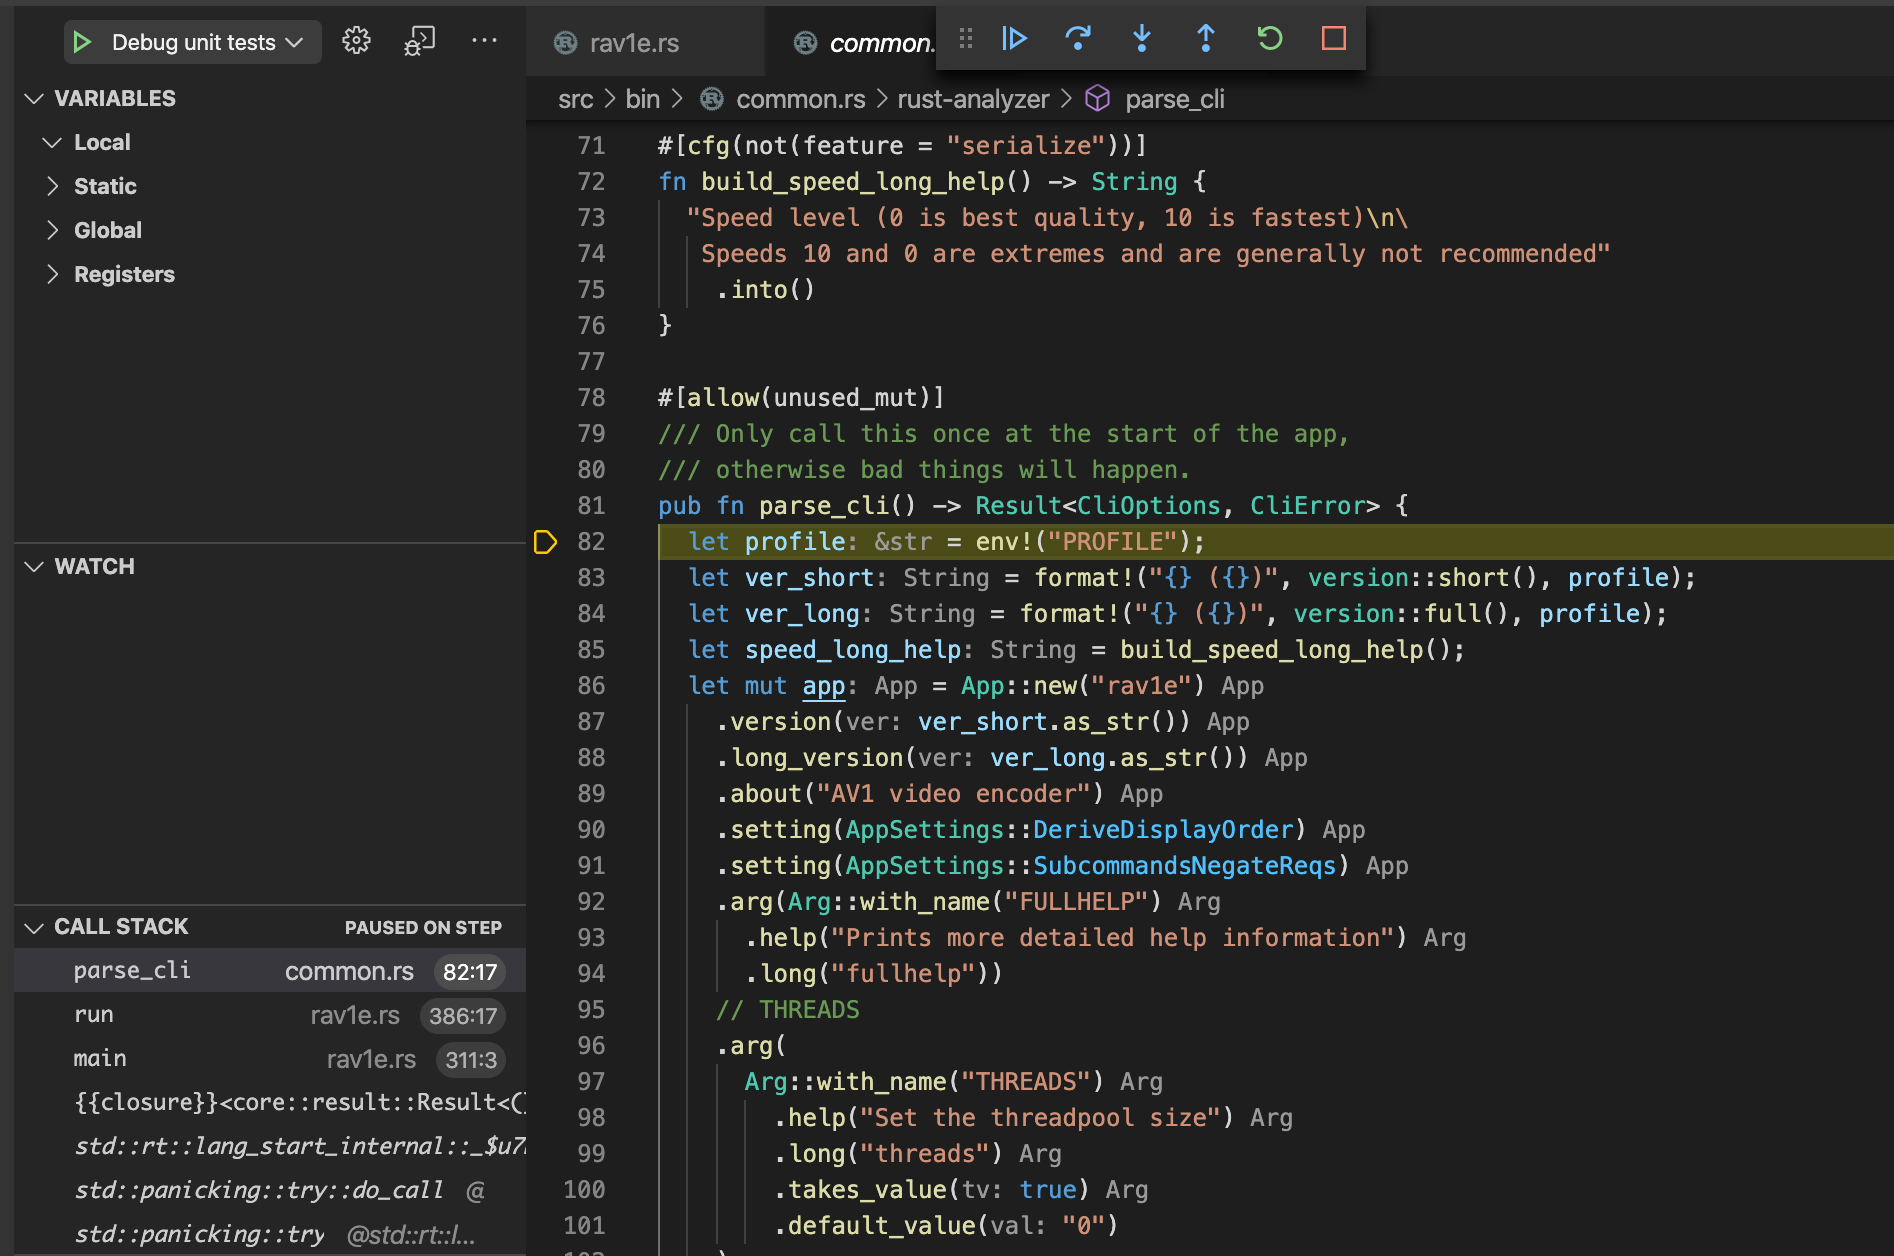
Task: Stop the debug session
Action: pyautogui.click(x=1334, y=38)
